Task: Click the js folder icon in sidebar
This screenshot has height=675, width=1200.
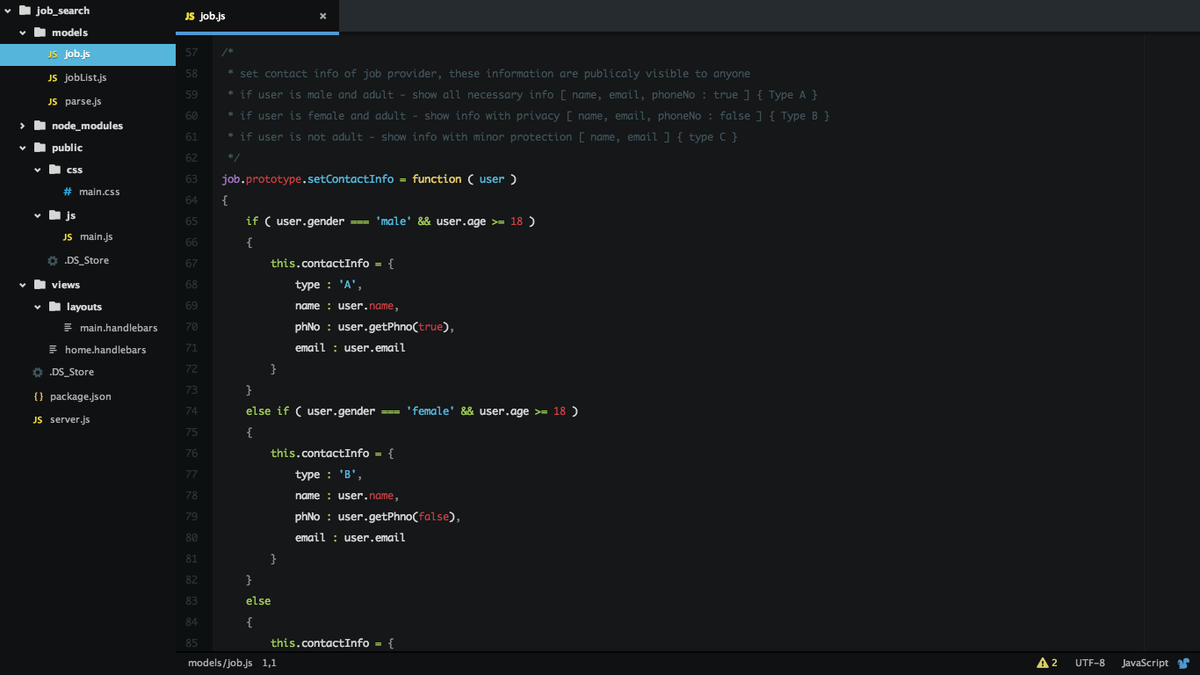Action: pyautogui.click(x=55, y=214)
